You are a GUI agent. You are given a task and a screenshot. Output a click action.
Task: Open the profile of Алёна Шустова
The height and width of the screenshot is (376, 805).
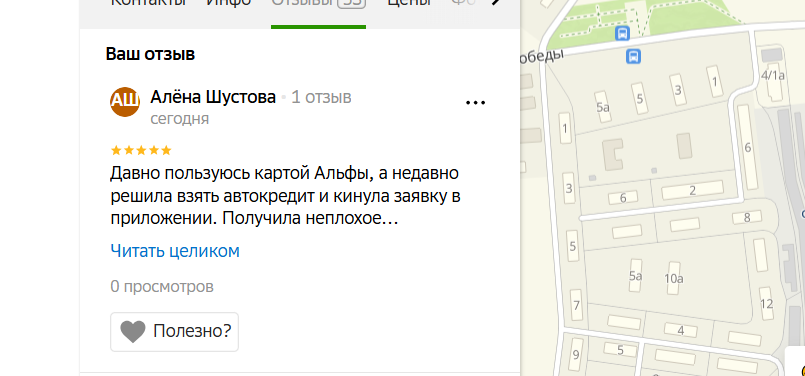tap(213, 97)
